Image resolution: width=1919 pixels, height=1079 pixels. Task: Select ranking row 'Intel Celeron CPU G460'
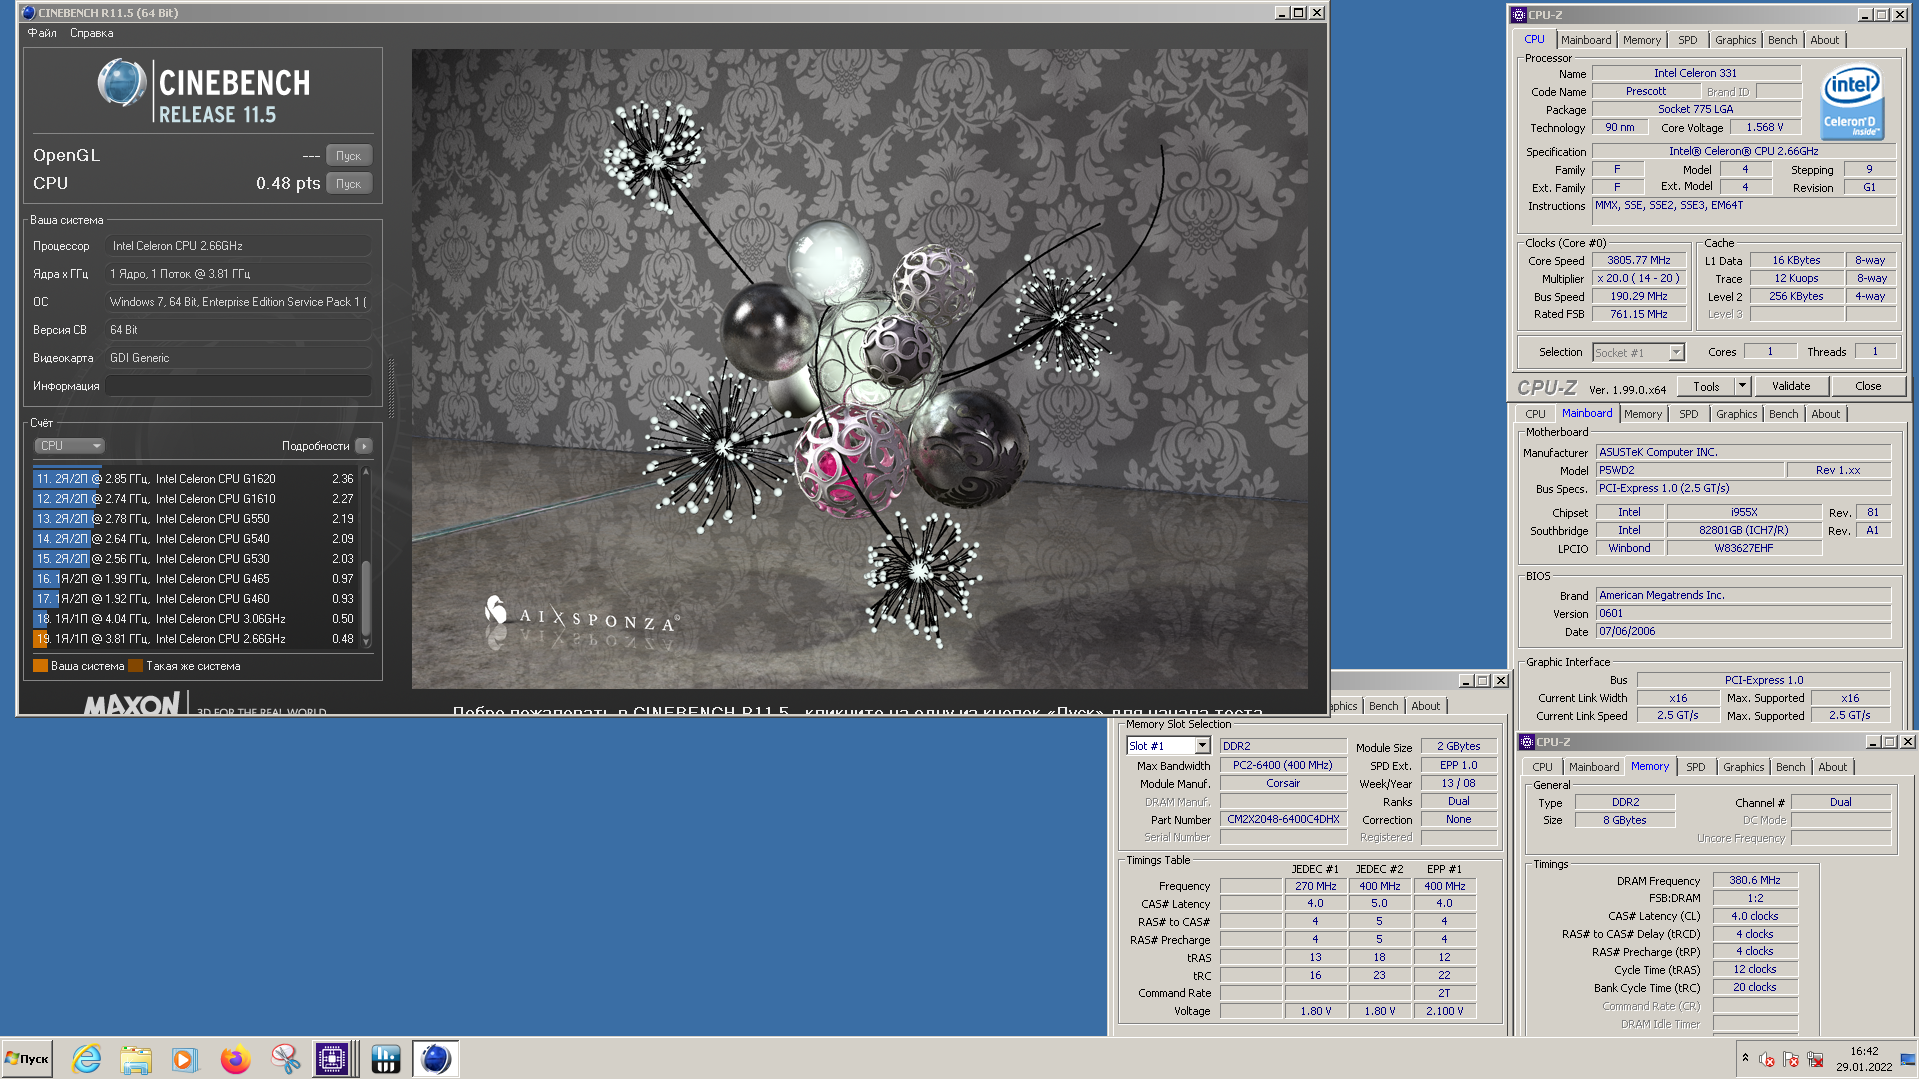pyautogui.click(x=197, y=599)
